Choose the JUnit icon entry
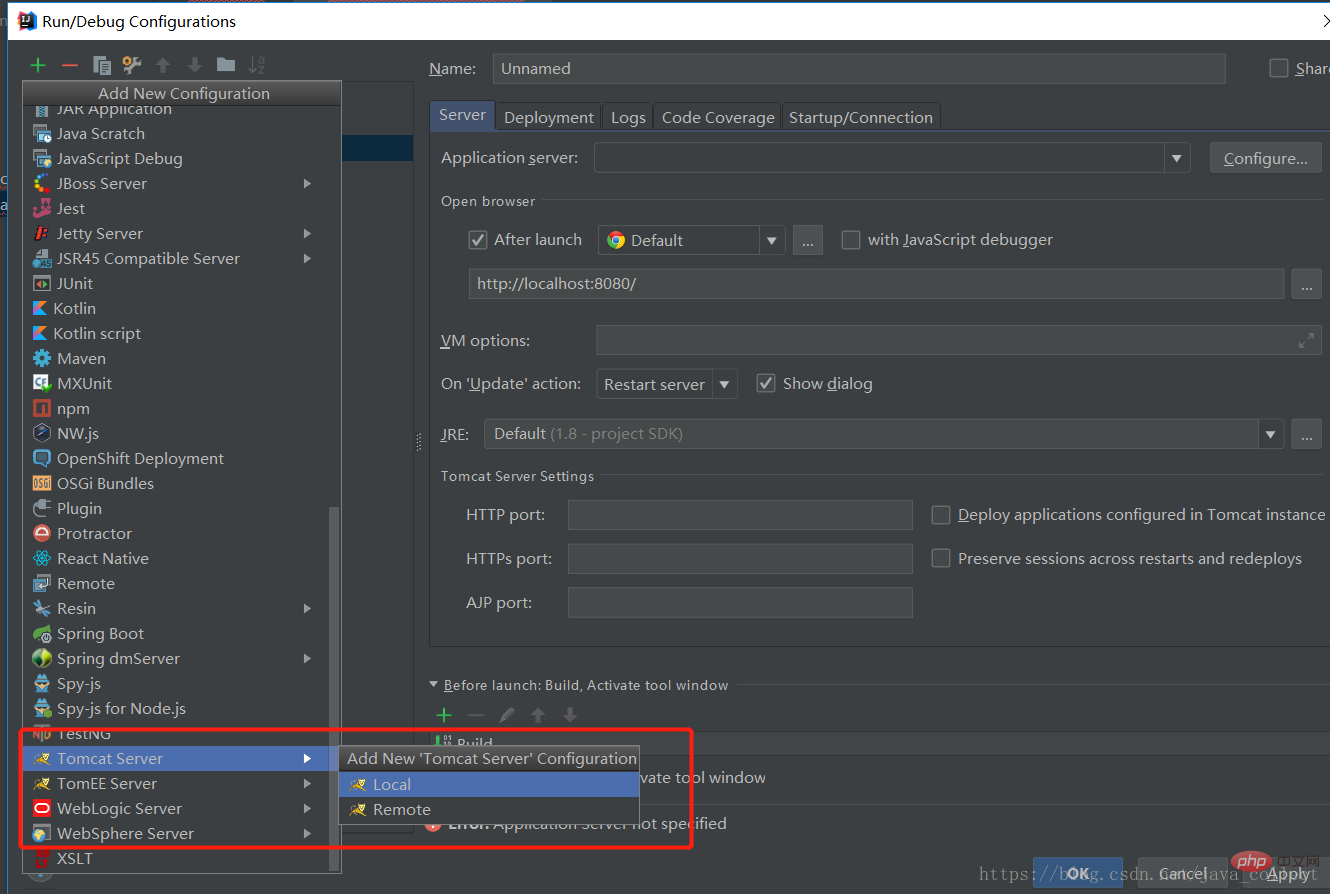This screenshot has height=894, width=1330. pyautogui.click(x=42, y=283)
